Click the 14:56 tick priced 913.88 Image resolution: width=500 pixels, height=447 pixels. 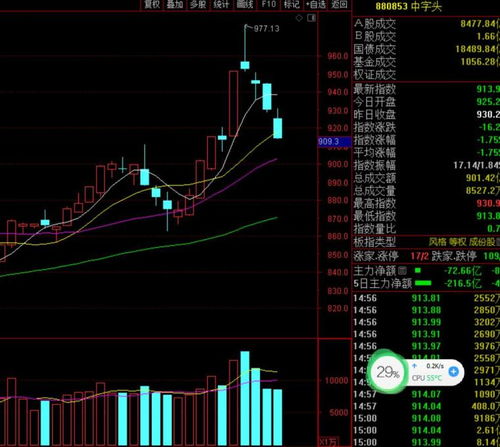pyautogui.click(x=427, y=310)
